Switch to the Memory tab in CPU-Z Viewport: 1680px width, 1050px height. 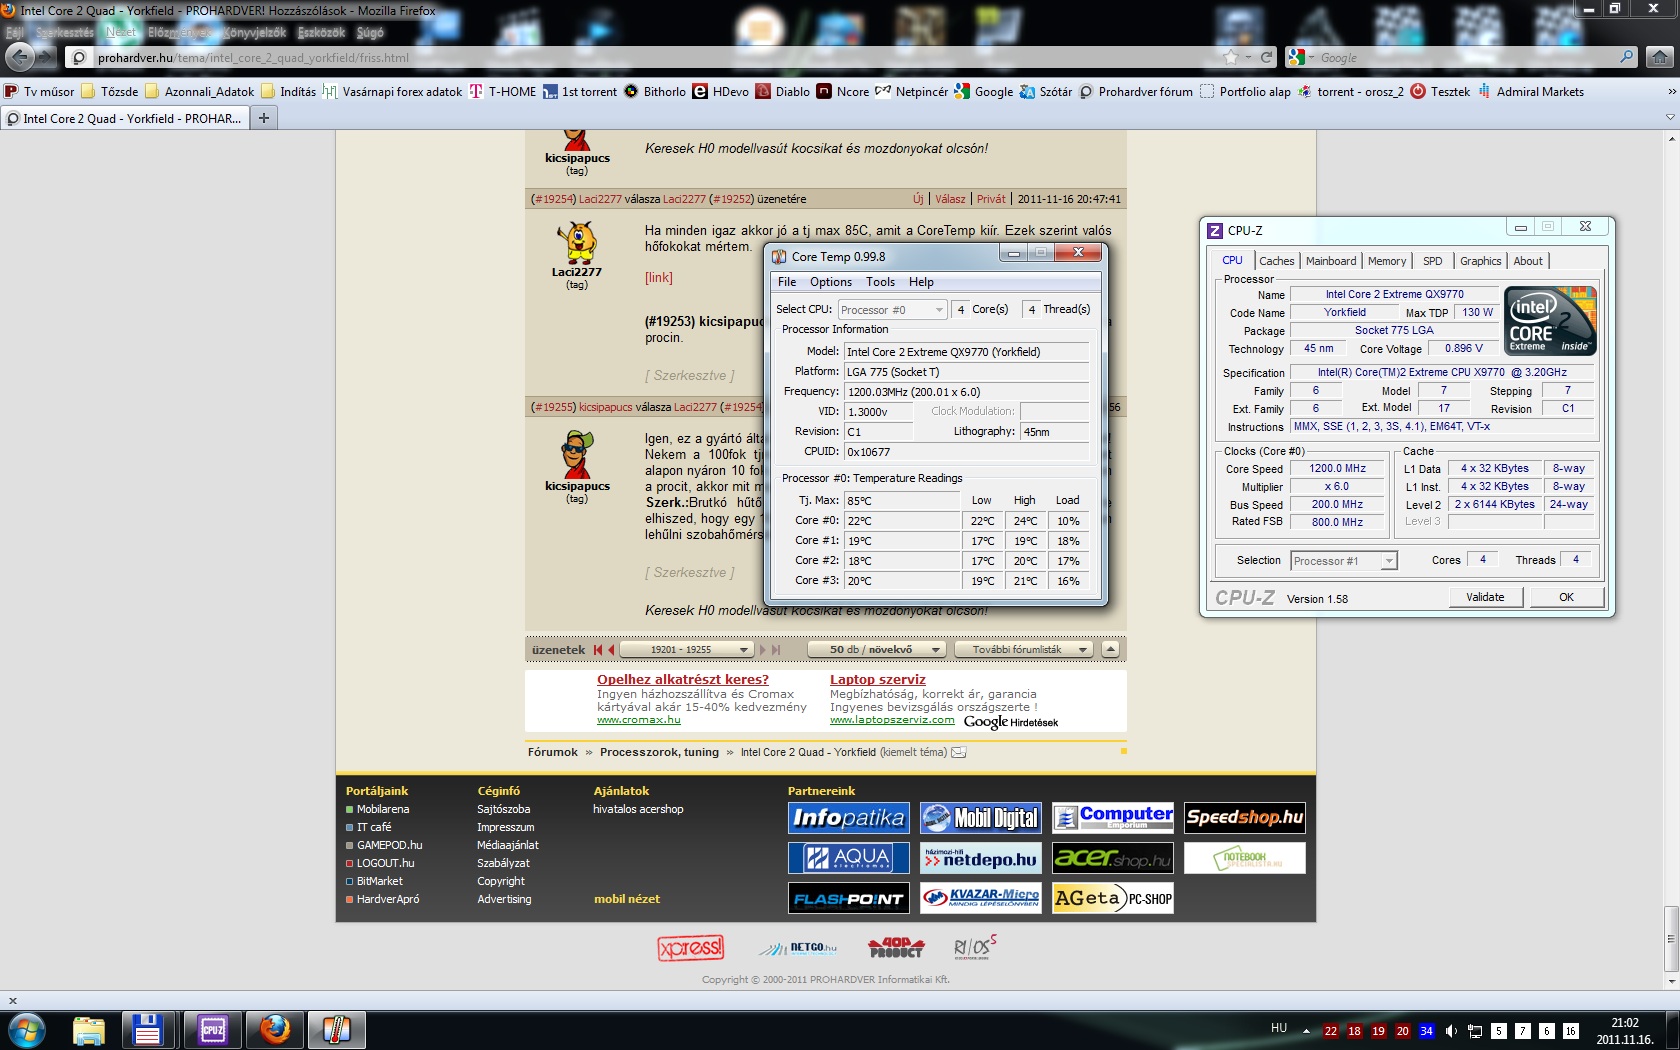click(1387, 261)
